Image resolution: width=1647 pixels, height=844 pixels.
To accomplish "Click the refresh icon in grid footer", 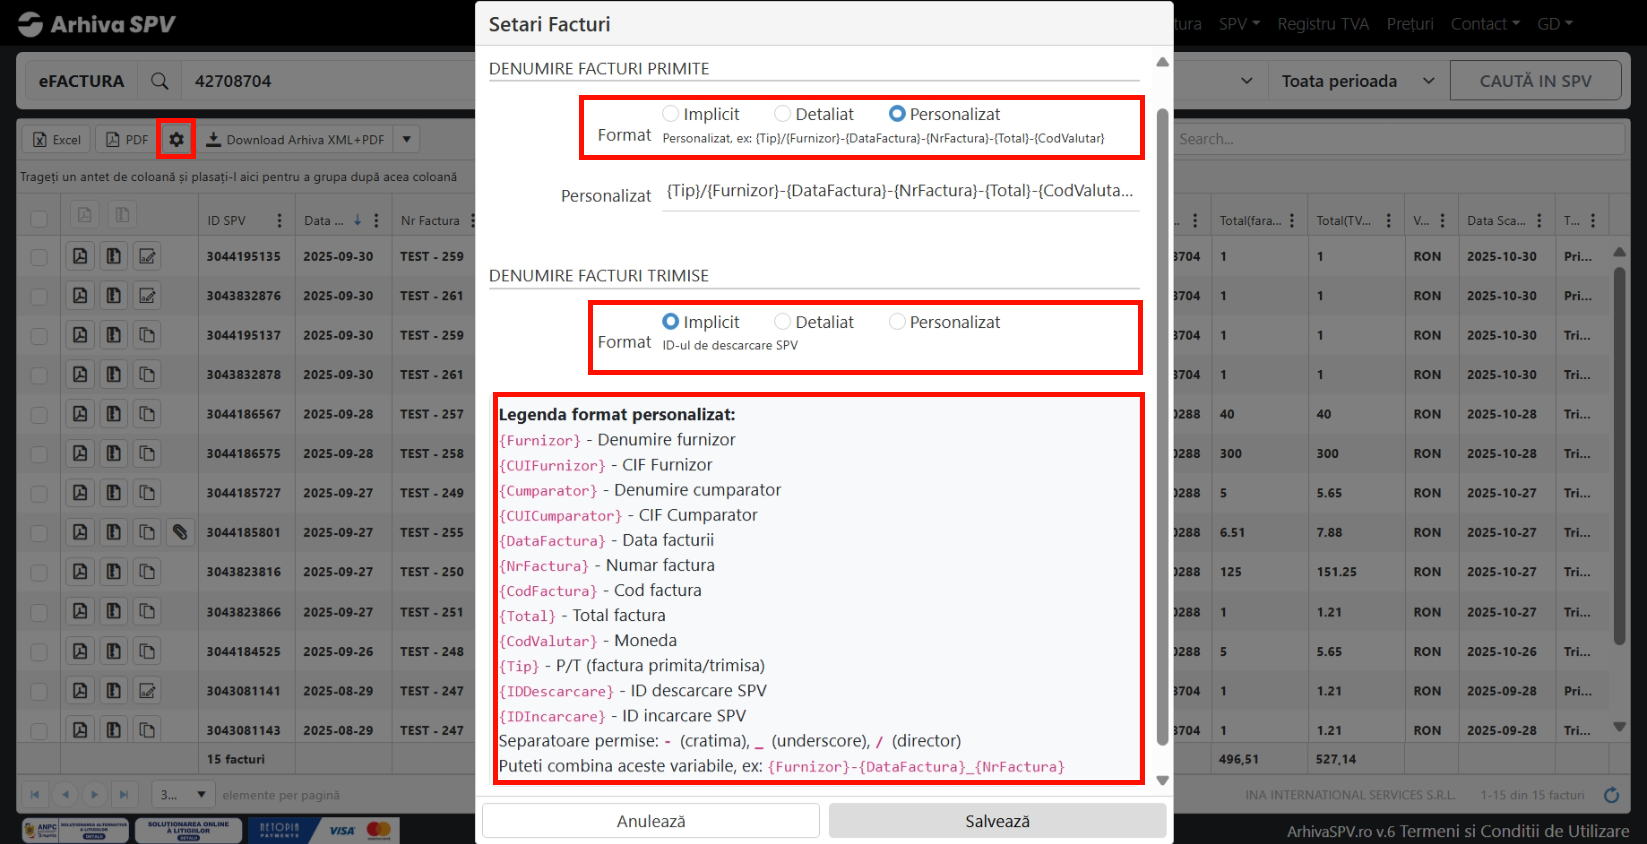I will coord(1611,795).
